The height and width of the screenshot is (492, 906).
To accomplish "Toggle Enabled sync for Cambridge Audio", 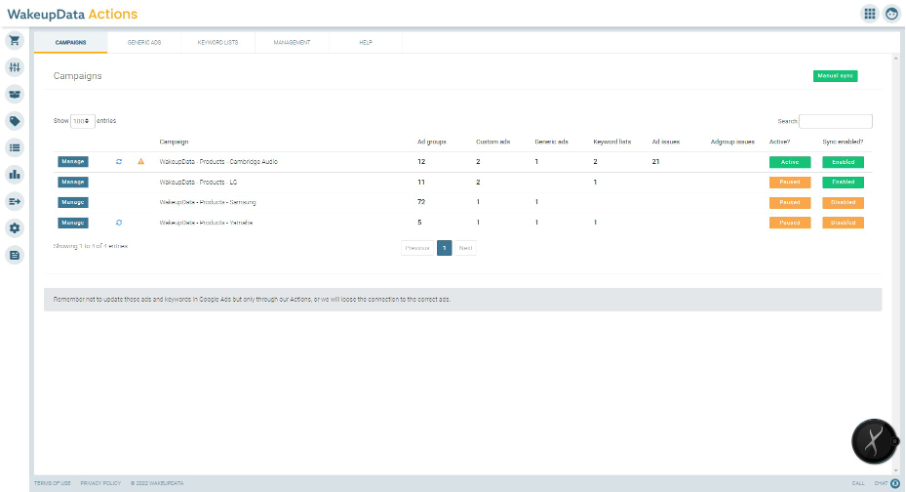I will point(843,162).
